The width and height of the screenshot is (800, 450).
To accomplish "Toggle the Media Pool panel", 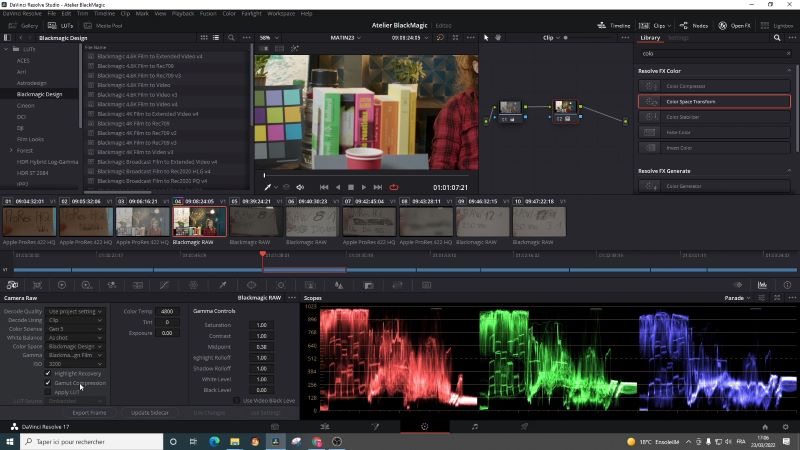I will 103,26.
